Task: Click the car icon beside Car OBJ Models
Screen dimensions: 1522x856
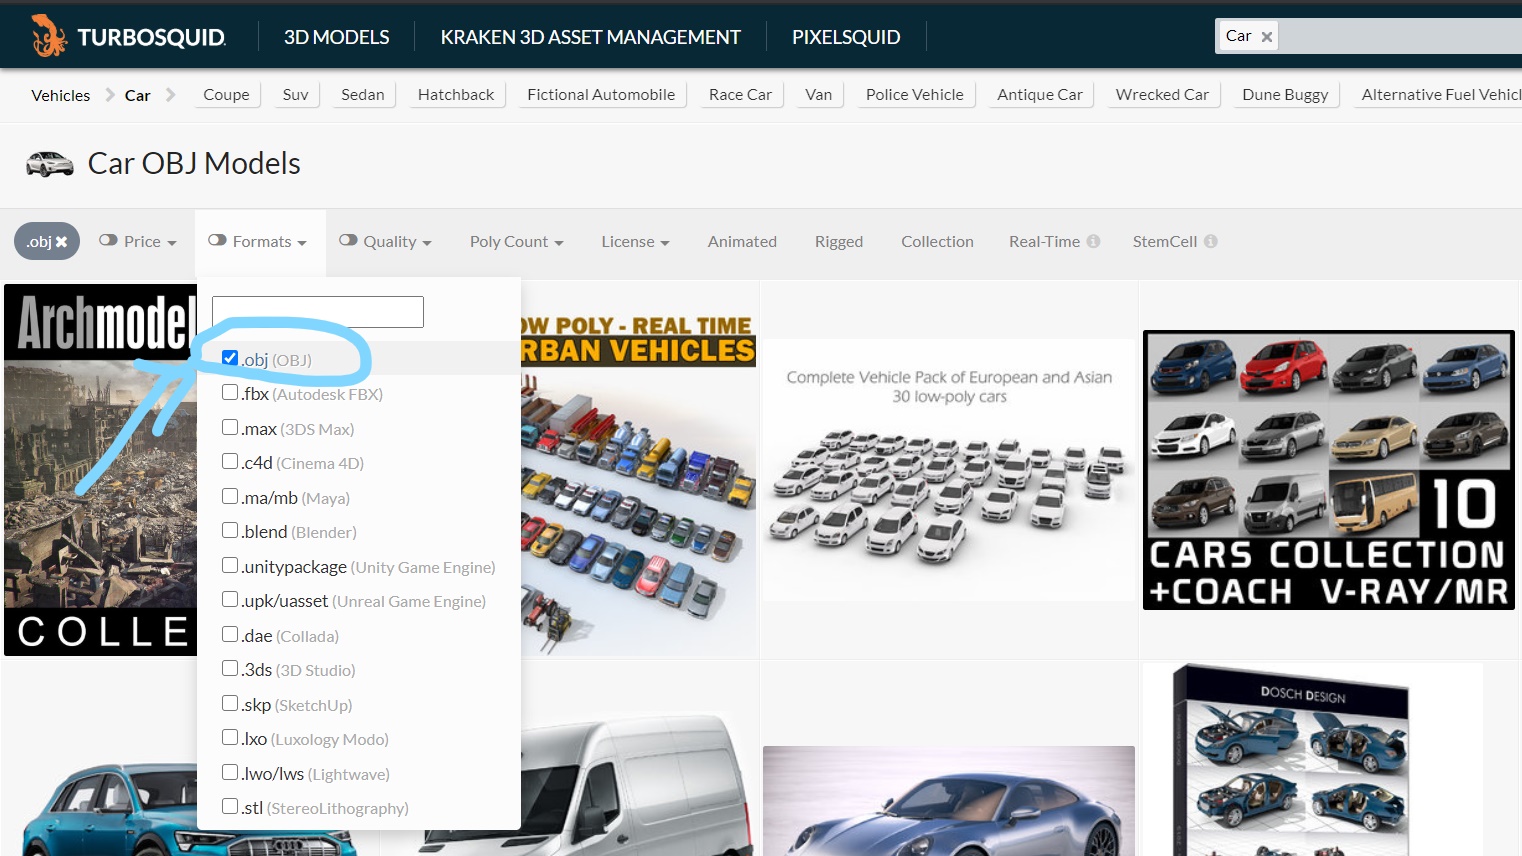Action: pos(50,164)
